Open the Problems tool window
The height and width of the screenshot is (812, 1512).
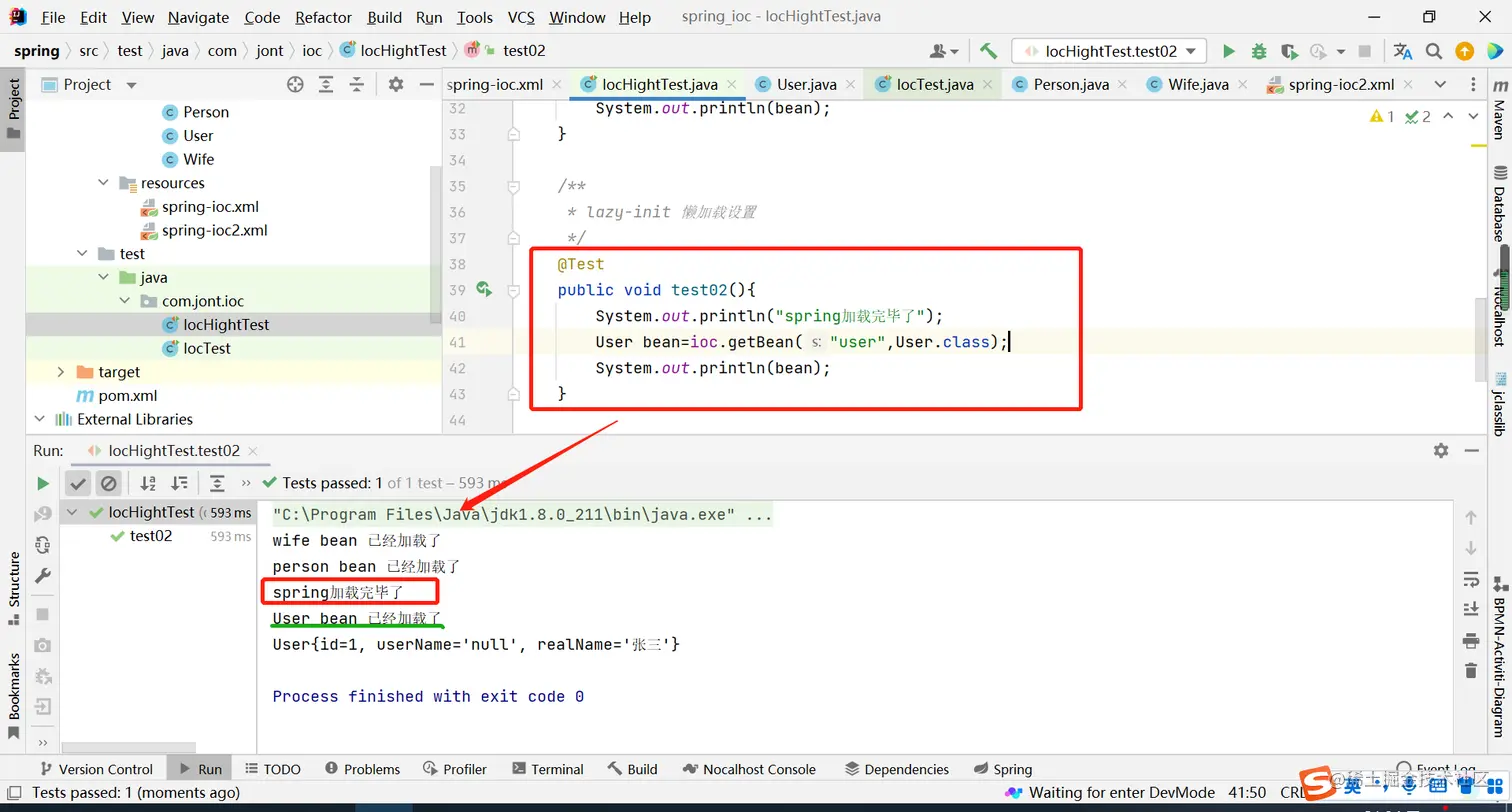point(362,769)
